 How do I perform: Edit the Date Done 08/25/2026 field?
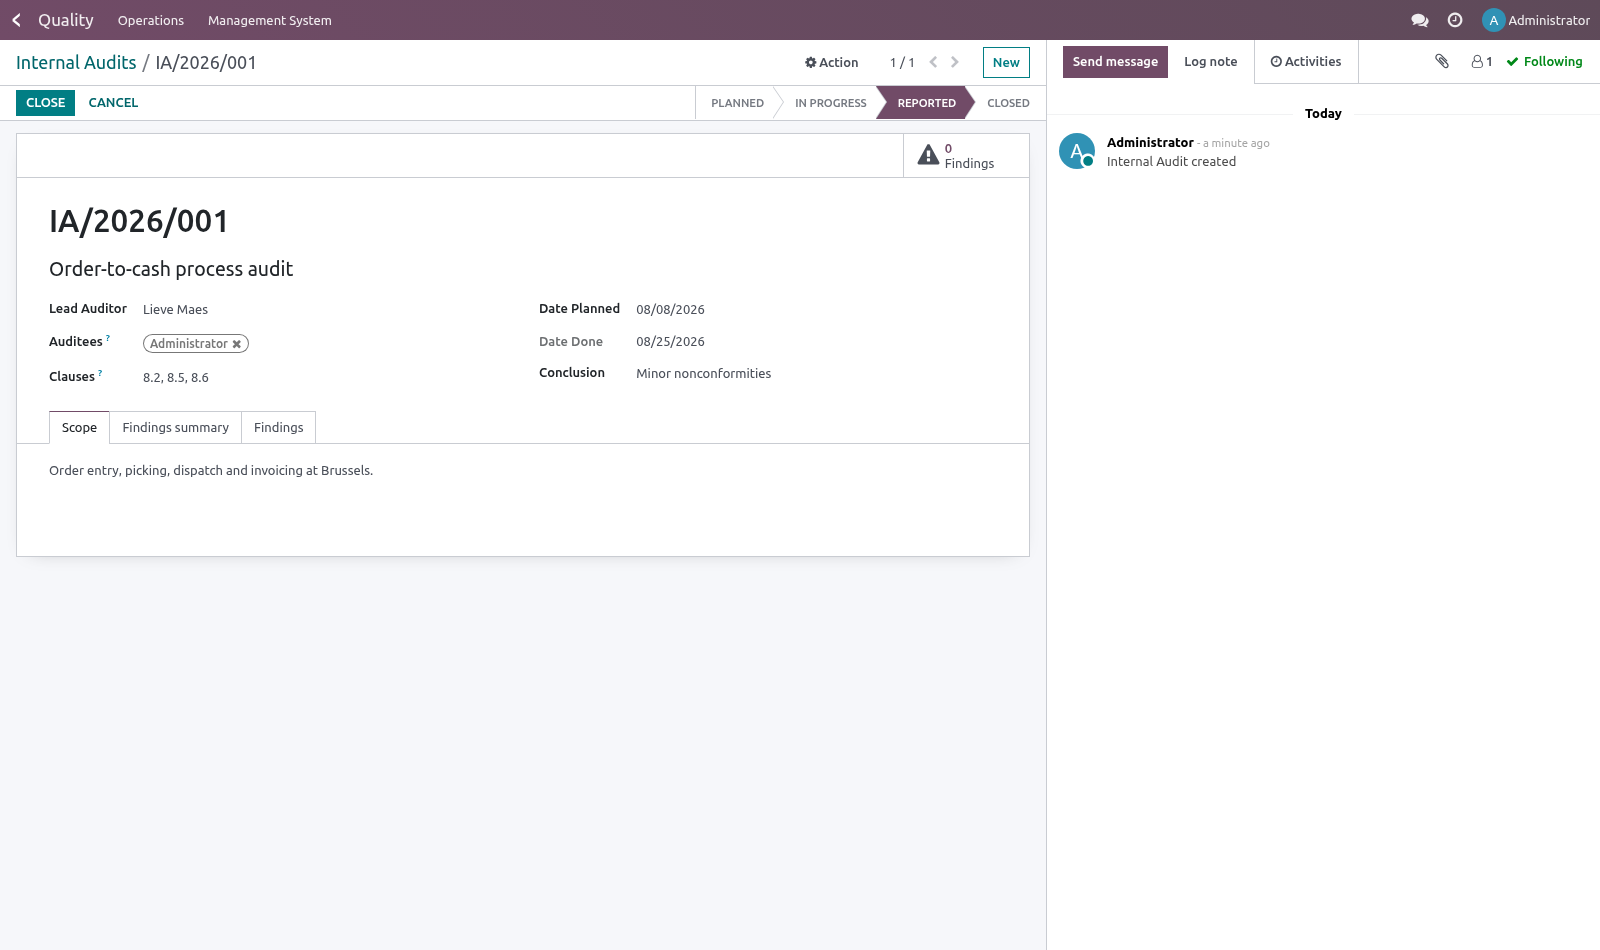(670, 342)
